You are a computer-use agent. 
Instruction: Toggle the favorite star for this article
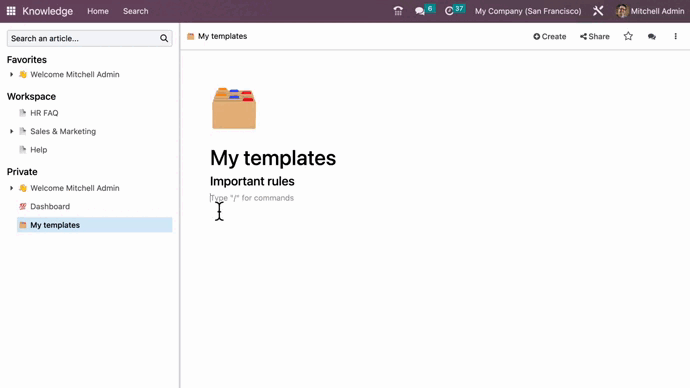click(x=628, y=37)
